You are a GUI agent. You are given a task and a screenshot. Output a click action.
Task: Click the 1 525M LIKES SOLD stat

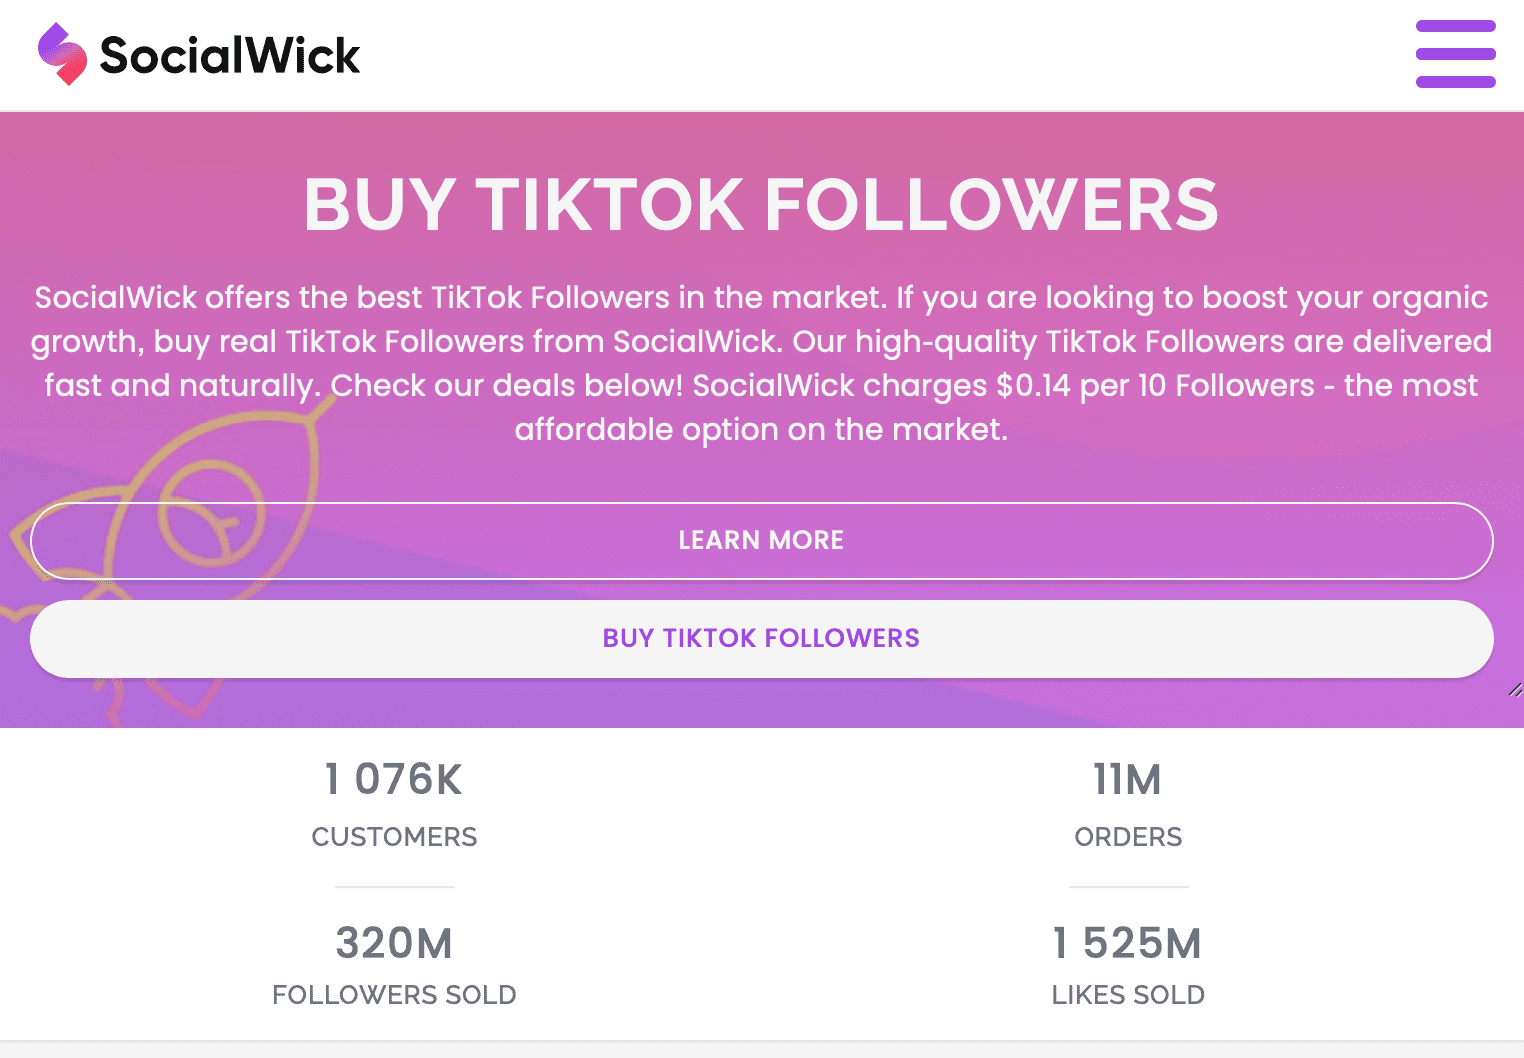coord(1128,963)
